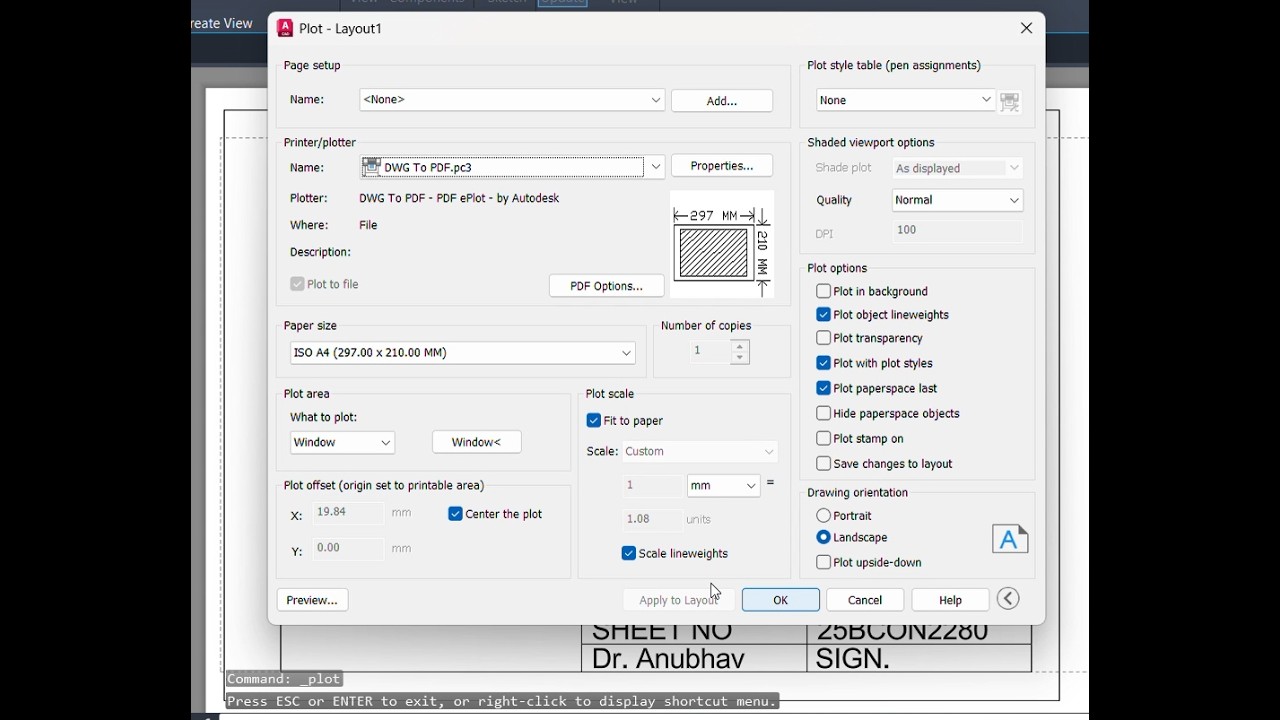Click Plot to file checkbox
1280x720 pixels.
[297, 284]
